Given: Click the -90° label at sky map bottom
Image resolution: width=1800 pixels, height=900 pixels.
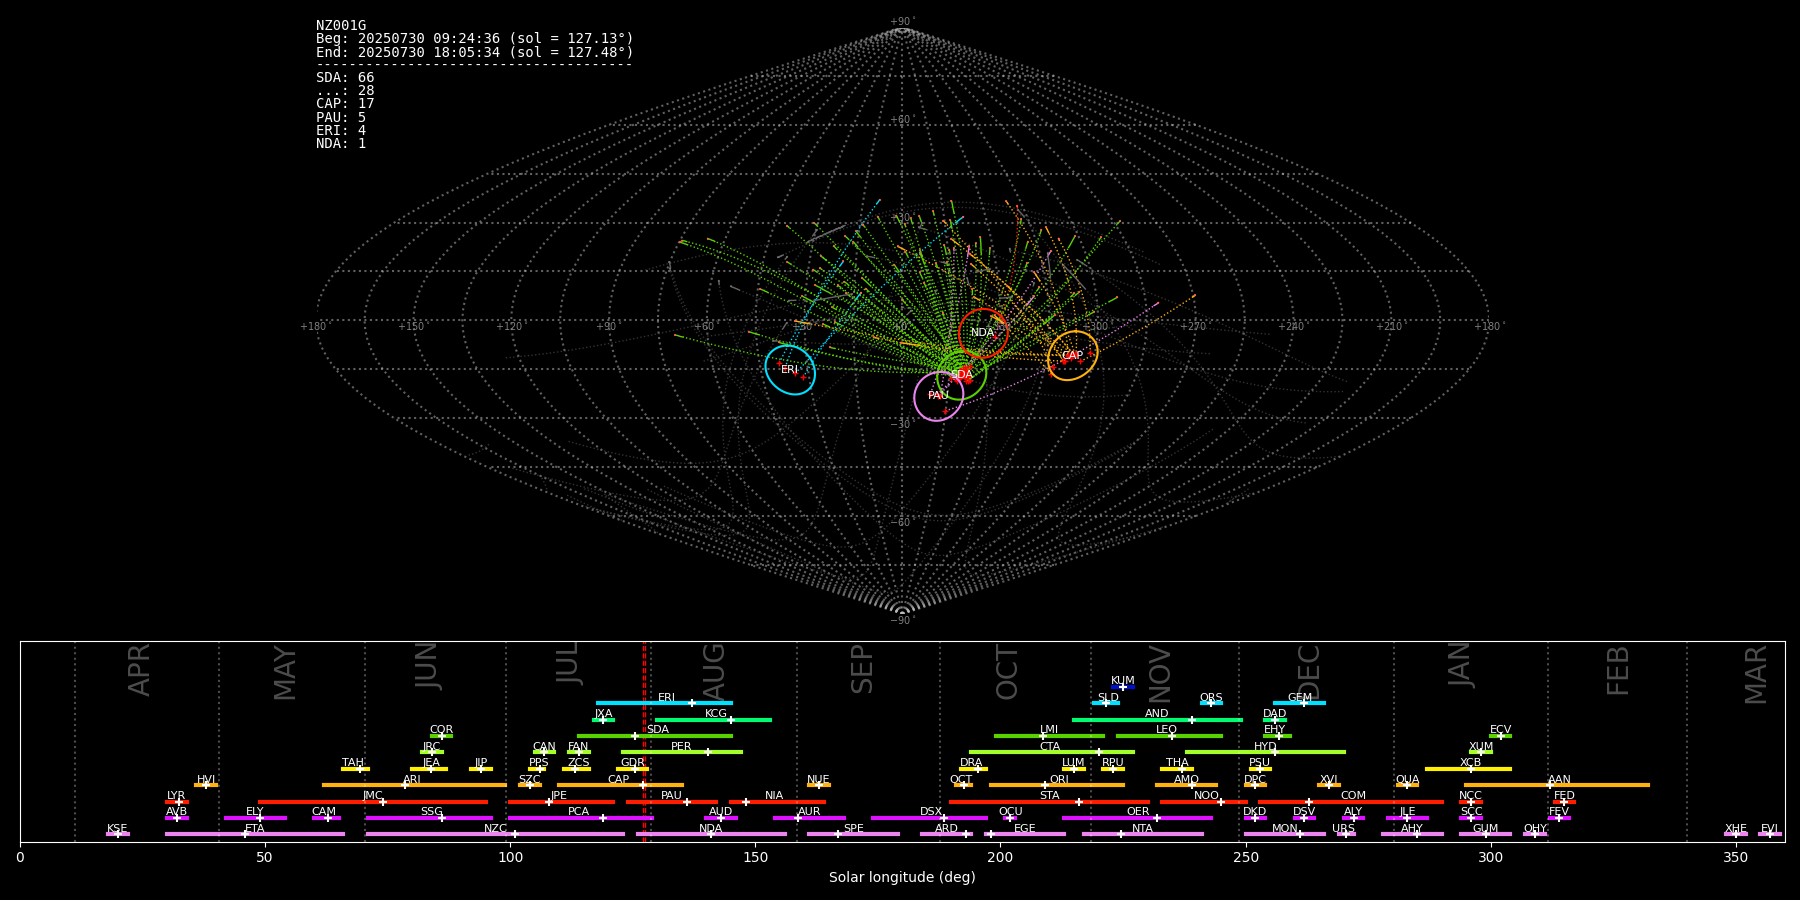Looking at the screenshot, I should pos(901,620).
